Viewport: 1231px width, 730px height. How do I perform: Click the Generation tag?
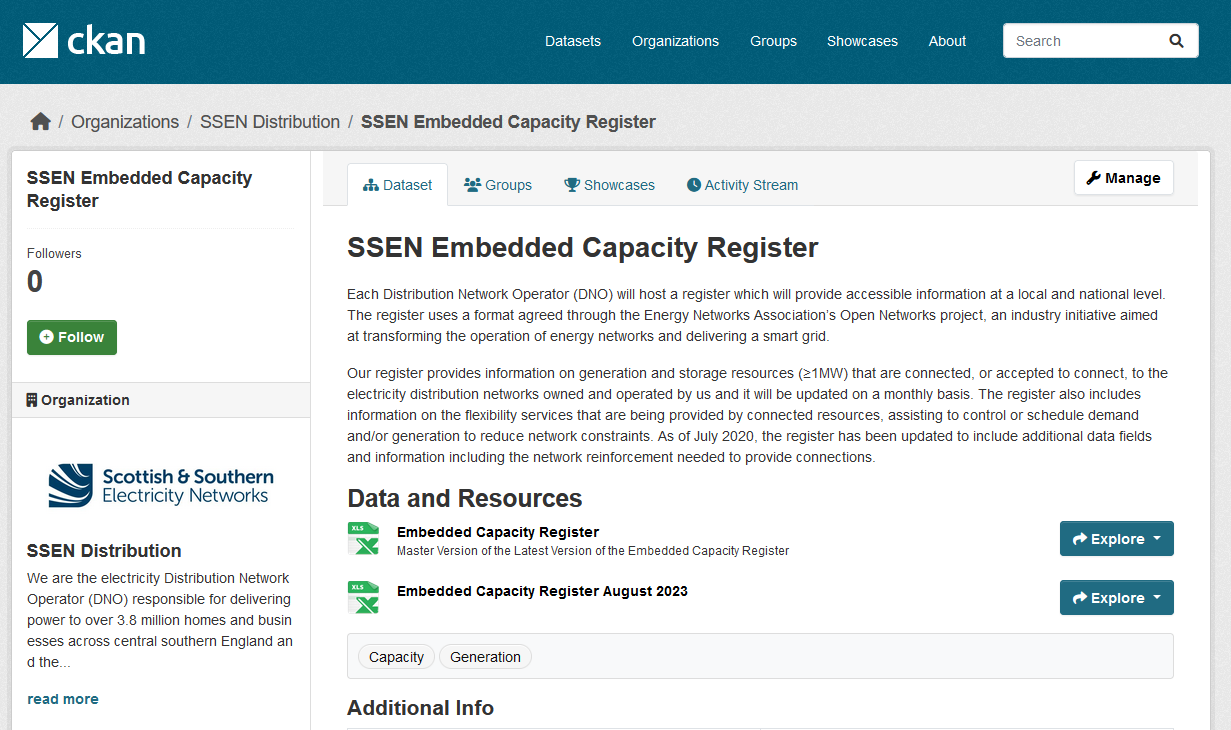point(485,657)
